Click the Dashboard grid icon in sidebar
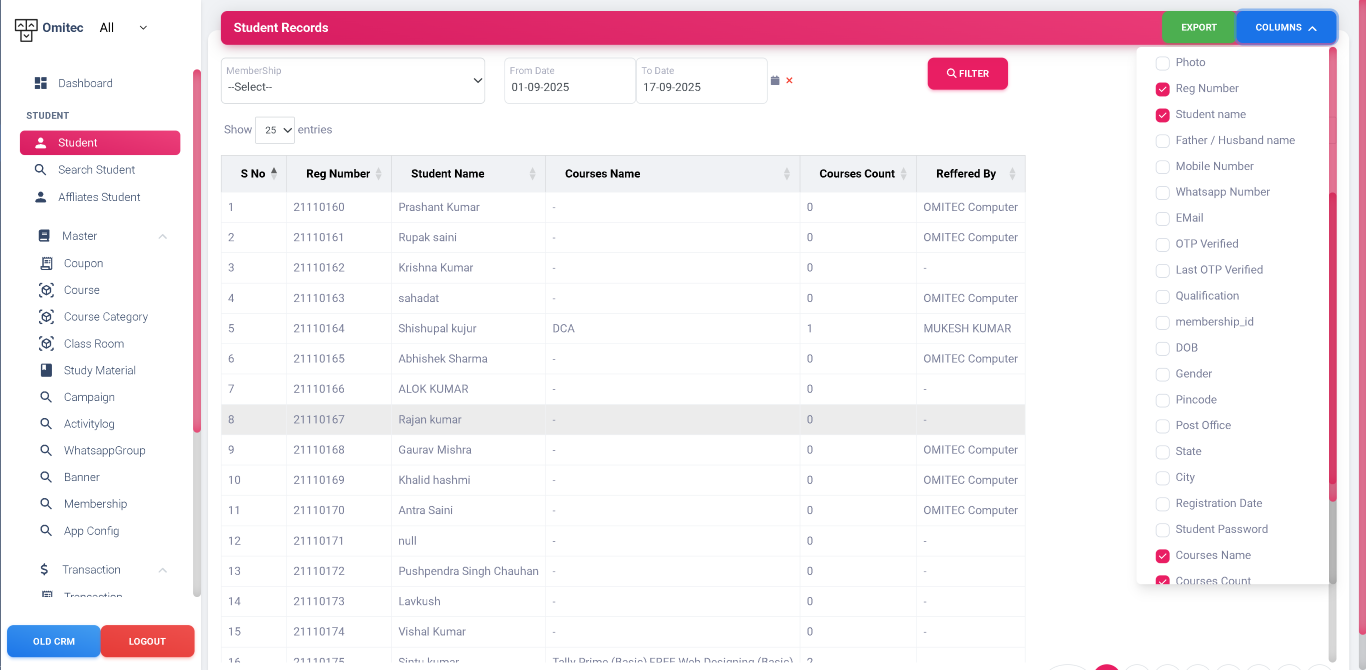 41,83
